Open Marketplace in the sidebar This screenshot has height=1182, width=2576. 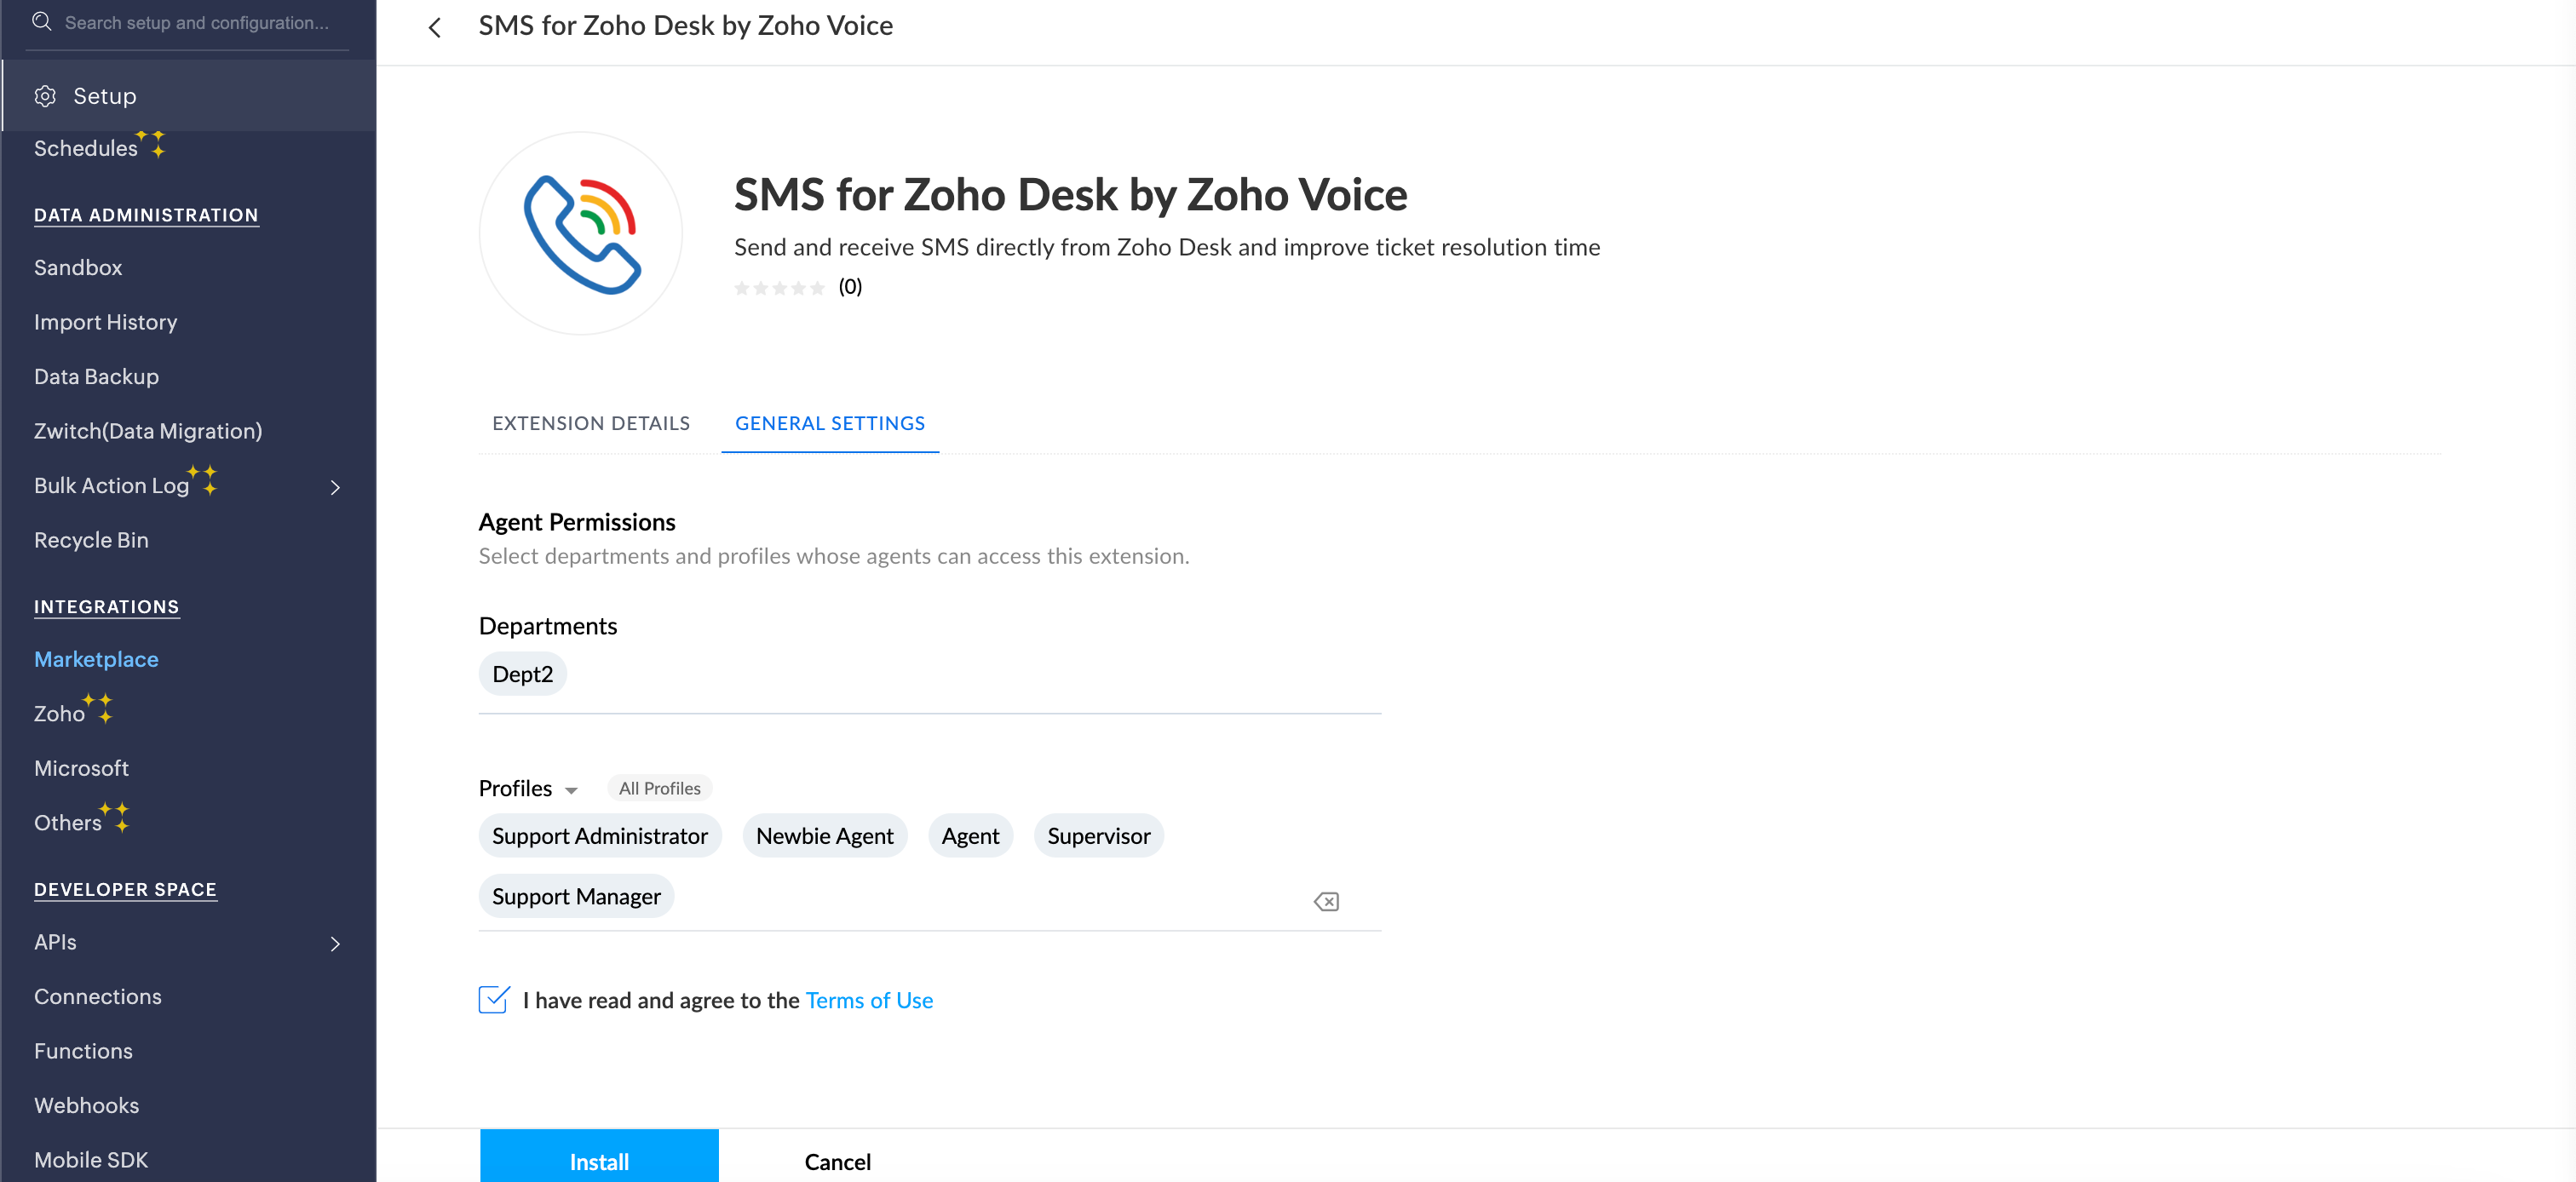(x=96, y=659)
